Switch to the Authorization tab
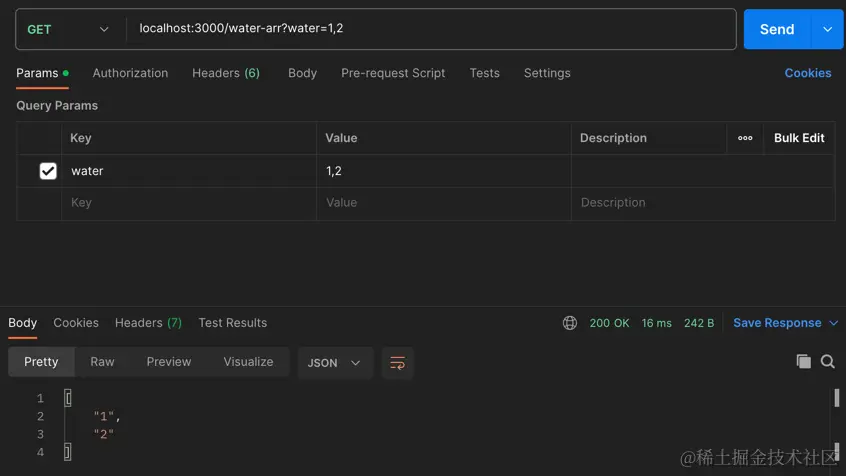846x476 pixels. coord(130,73)
